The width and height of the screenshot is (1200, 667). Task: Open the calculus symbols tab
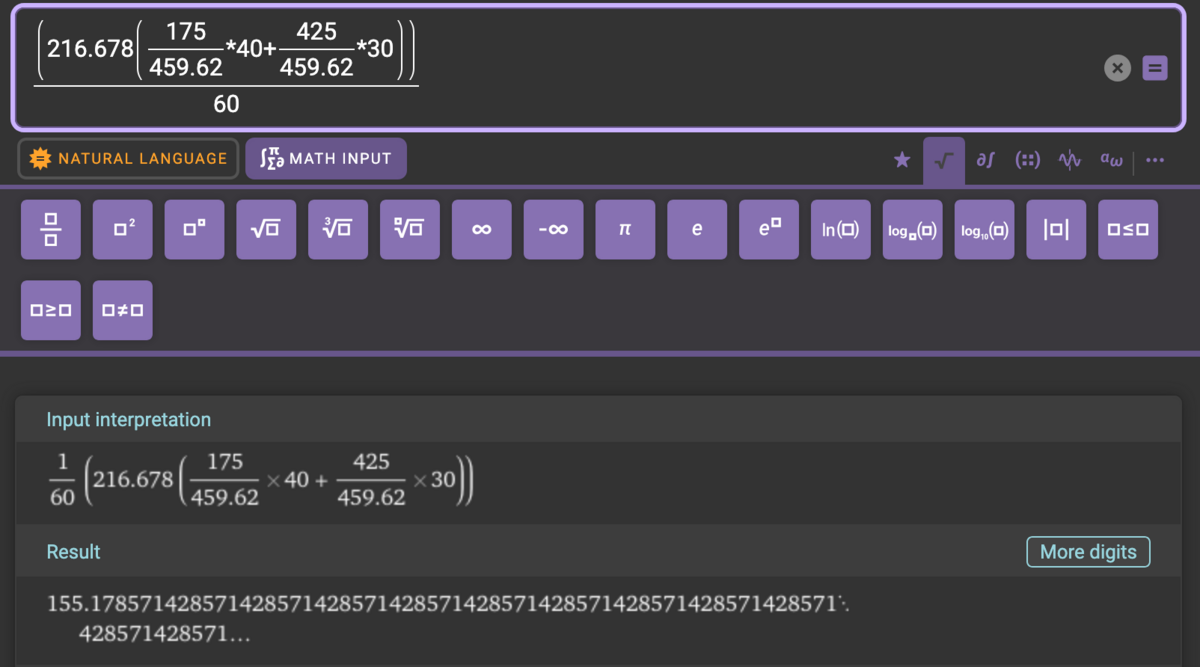point(985,160)
